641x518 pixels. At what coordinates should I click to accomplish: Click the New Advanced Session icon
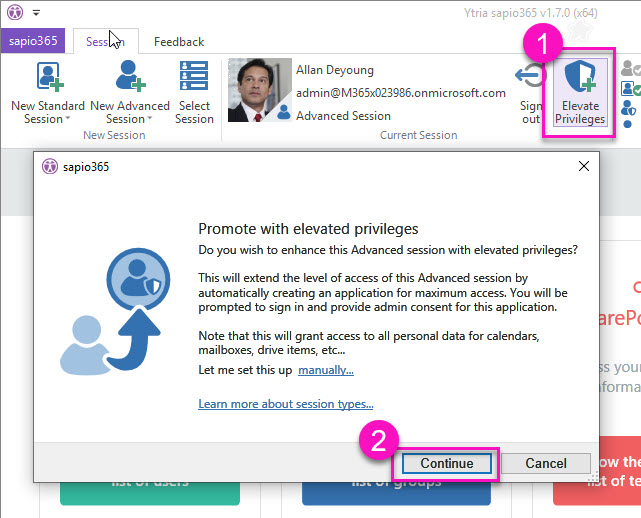coord(130,76)
